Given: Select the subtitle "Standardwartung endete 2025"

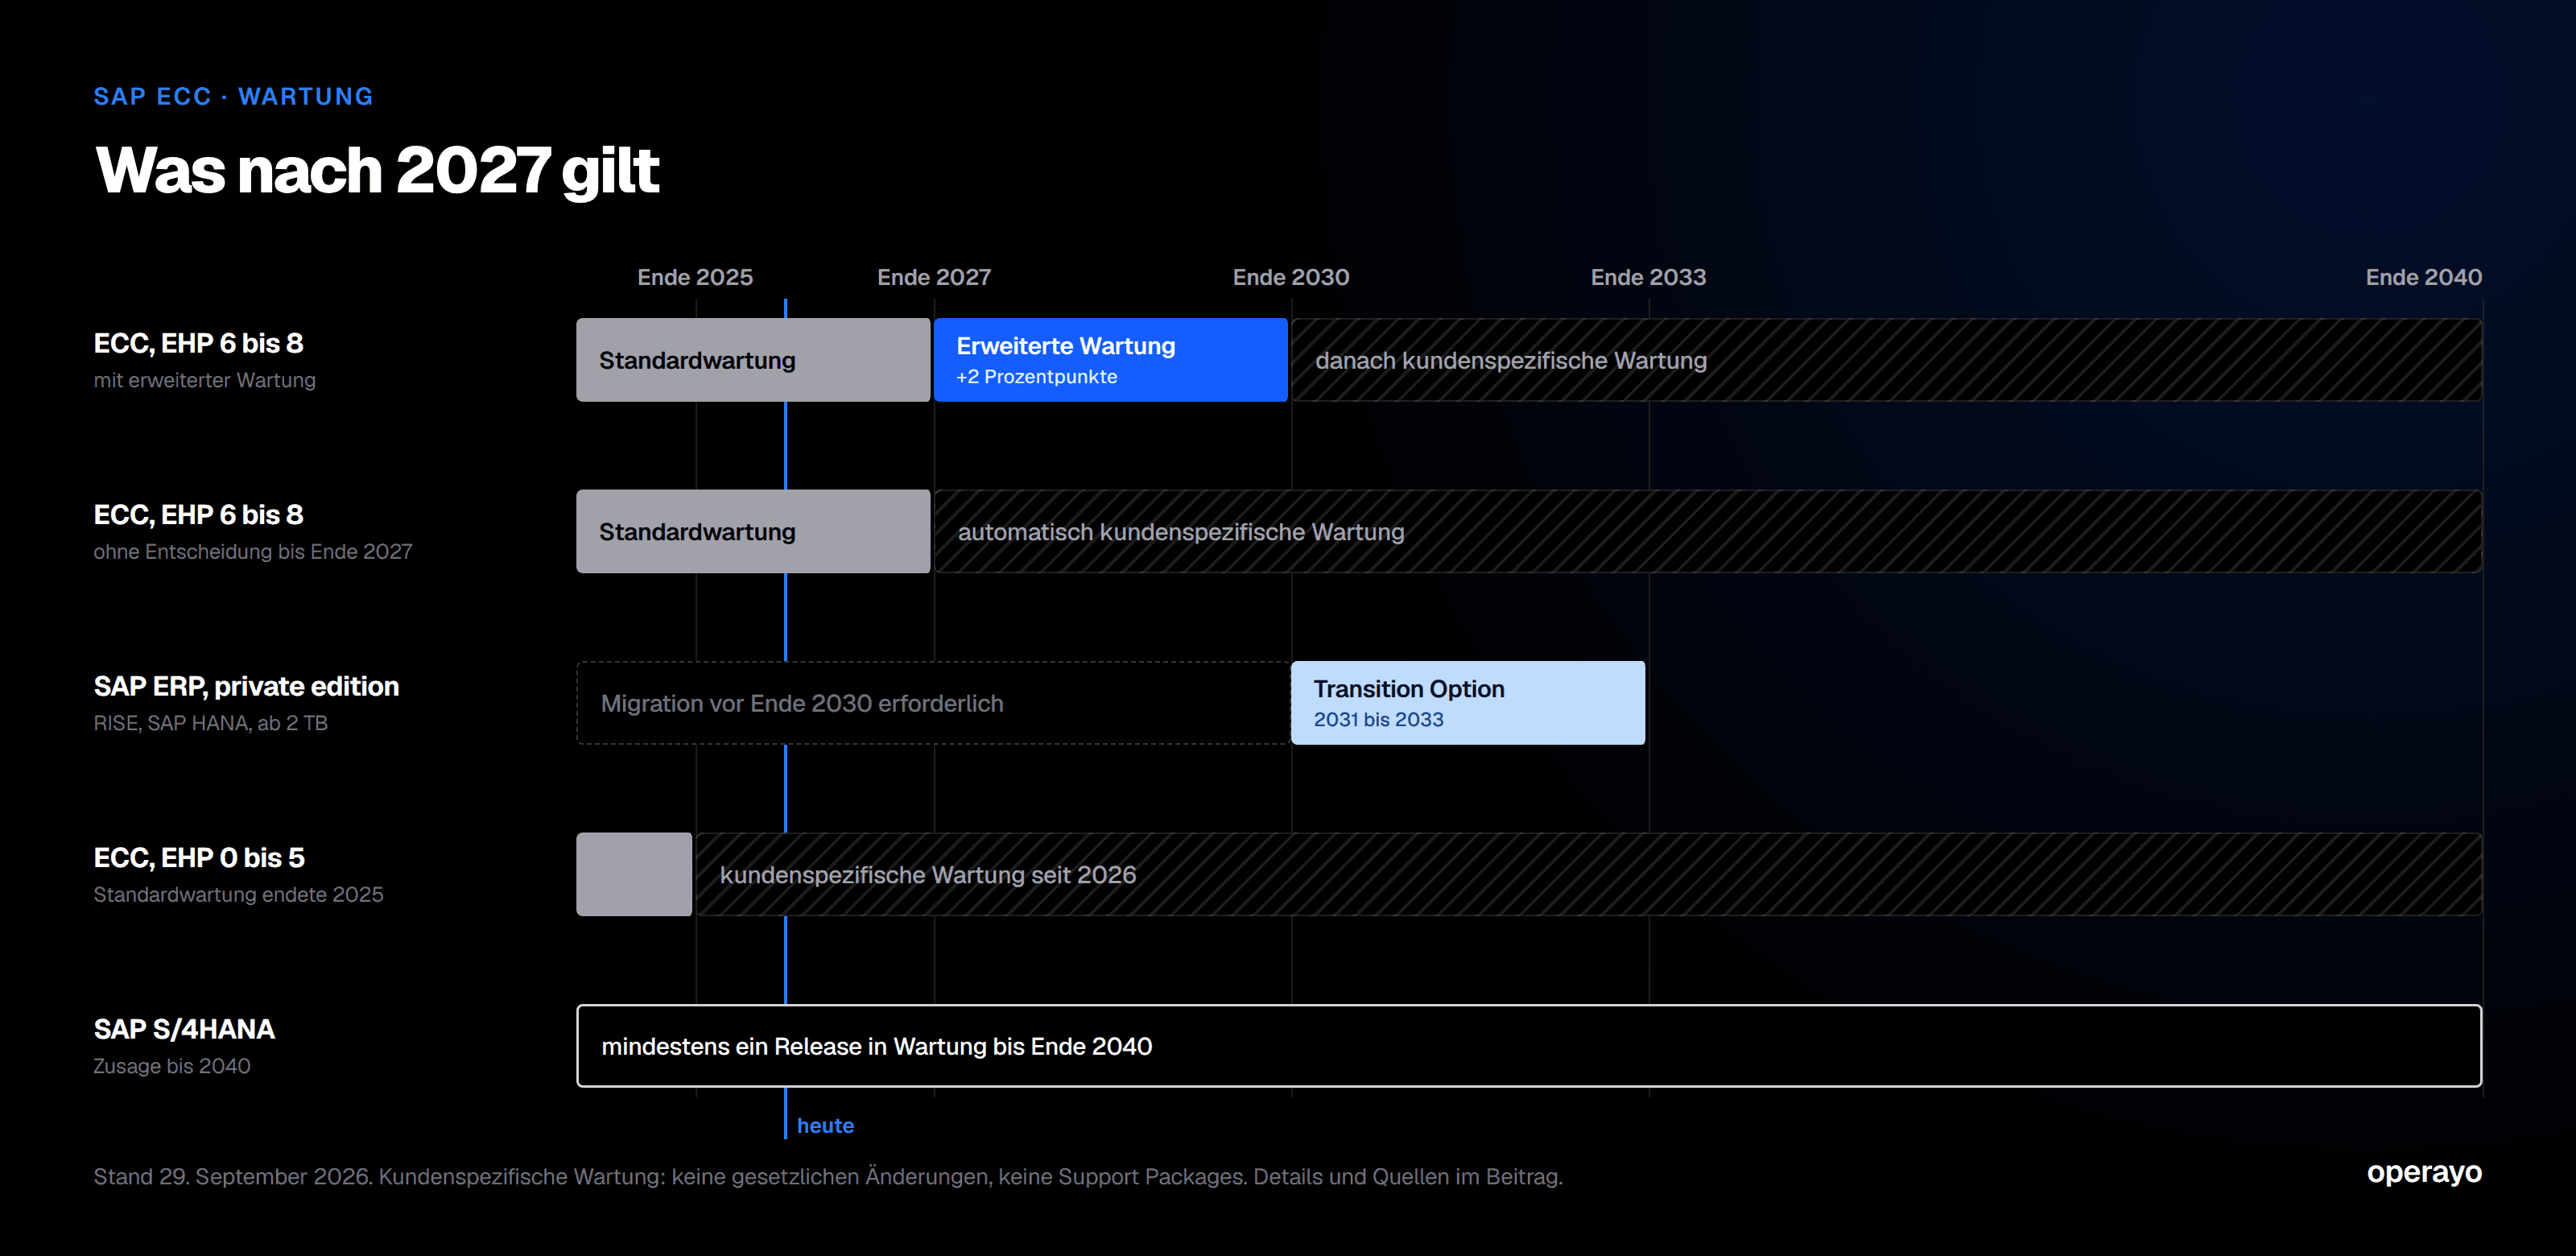Looking at the screenshot, I should tap(238, 894).
